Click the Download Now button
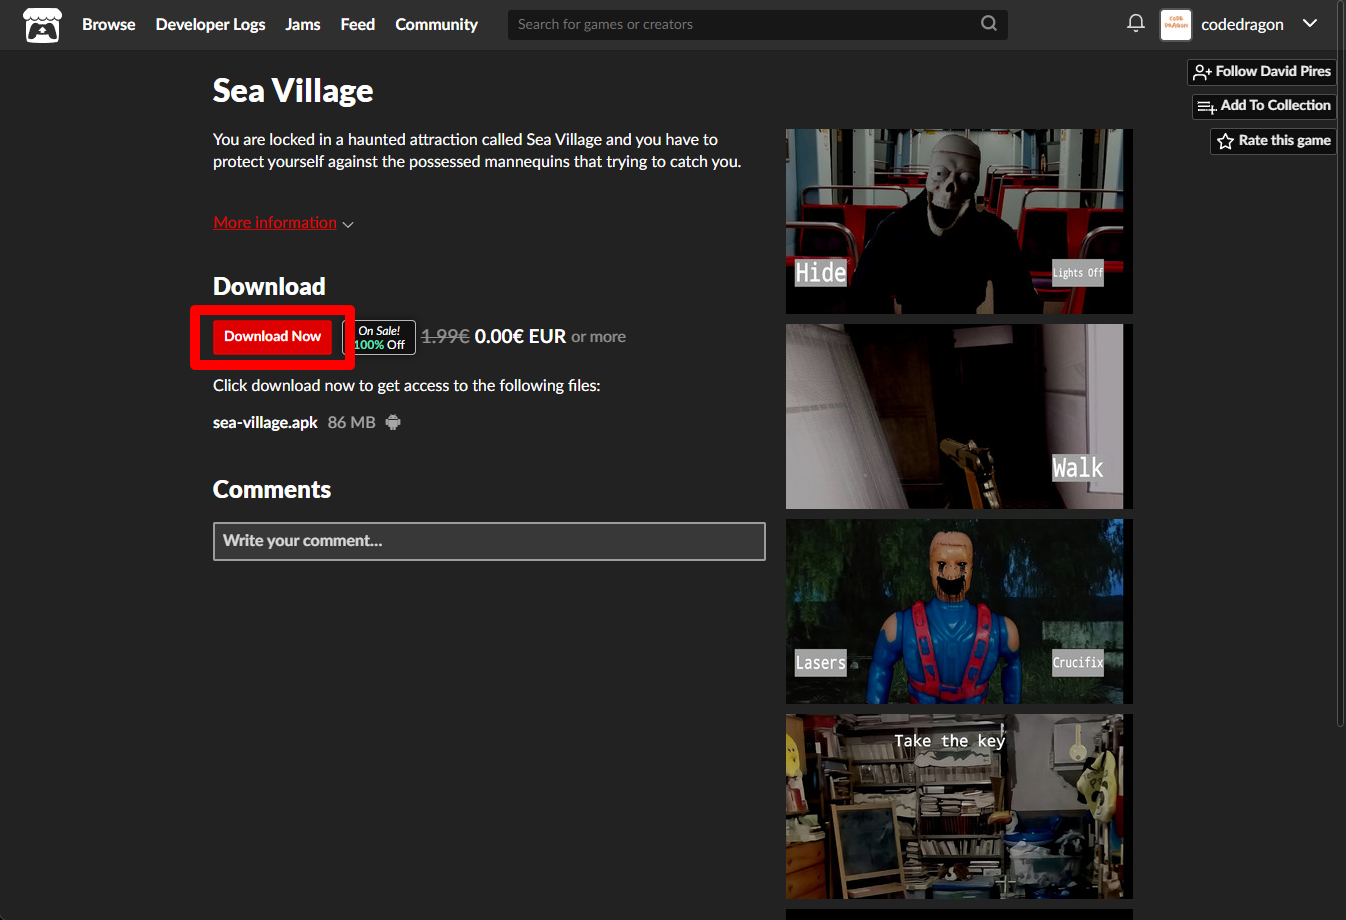 pyautogui.click(x=272, y=336)
